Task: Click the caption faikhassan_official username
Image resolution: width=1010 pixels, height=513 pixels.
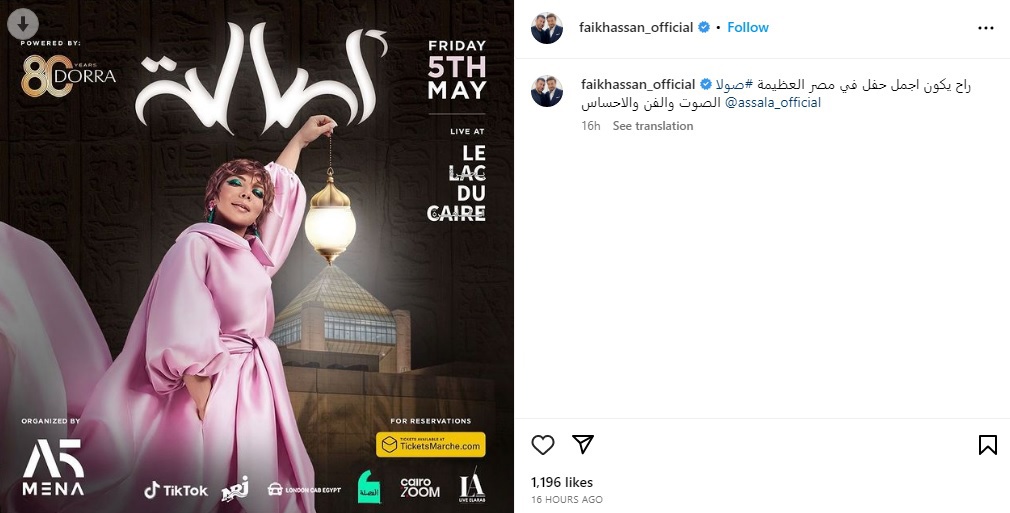Action: tap(638, 84)
